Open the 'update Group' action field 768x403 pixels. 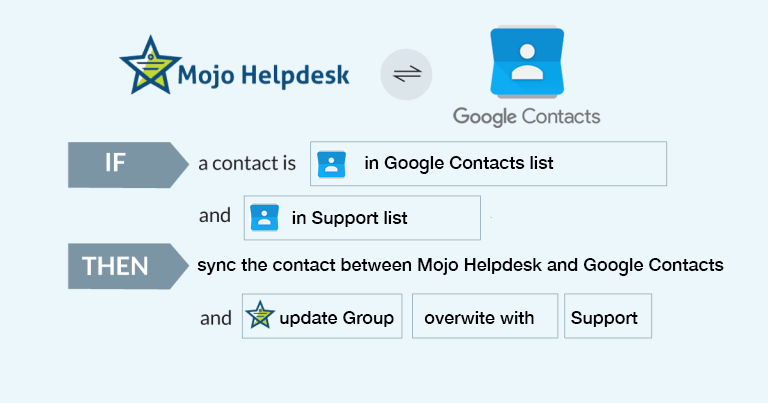tap(322, 317)
